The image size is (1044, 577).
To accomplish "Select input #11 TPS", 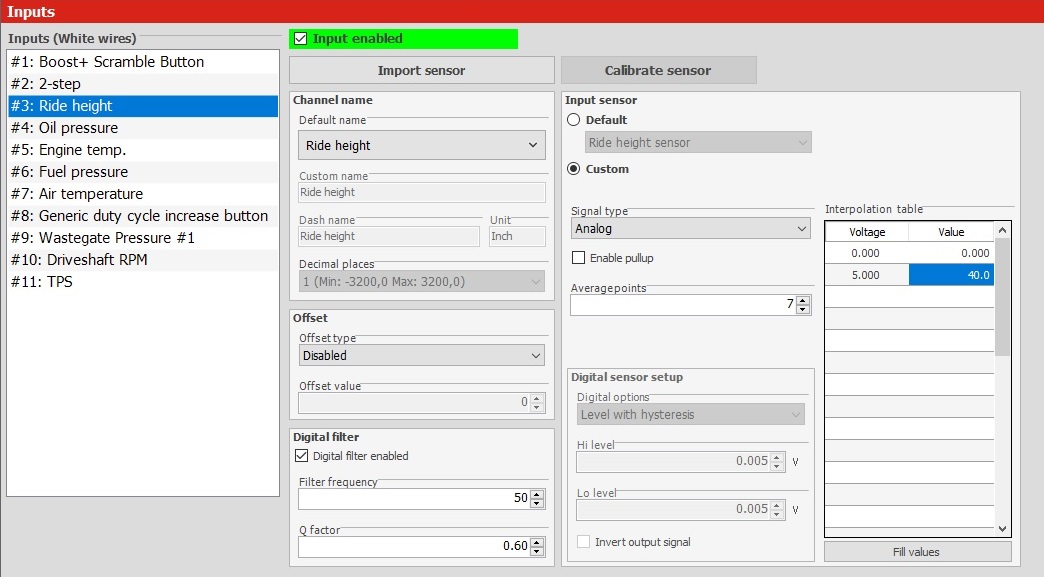I will point(143,282).
